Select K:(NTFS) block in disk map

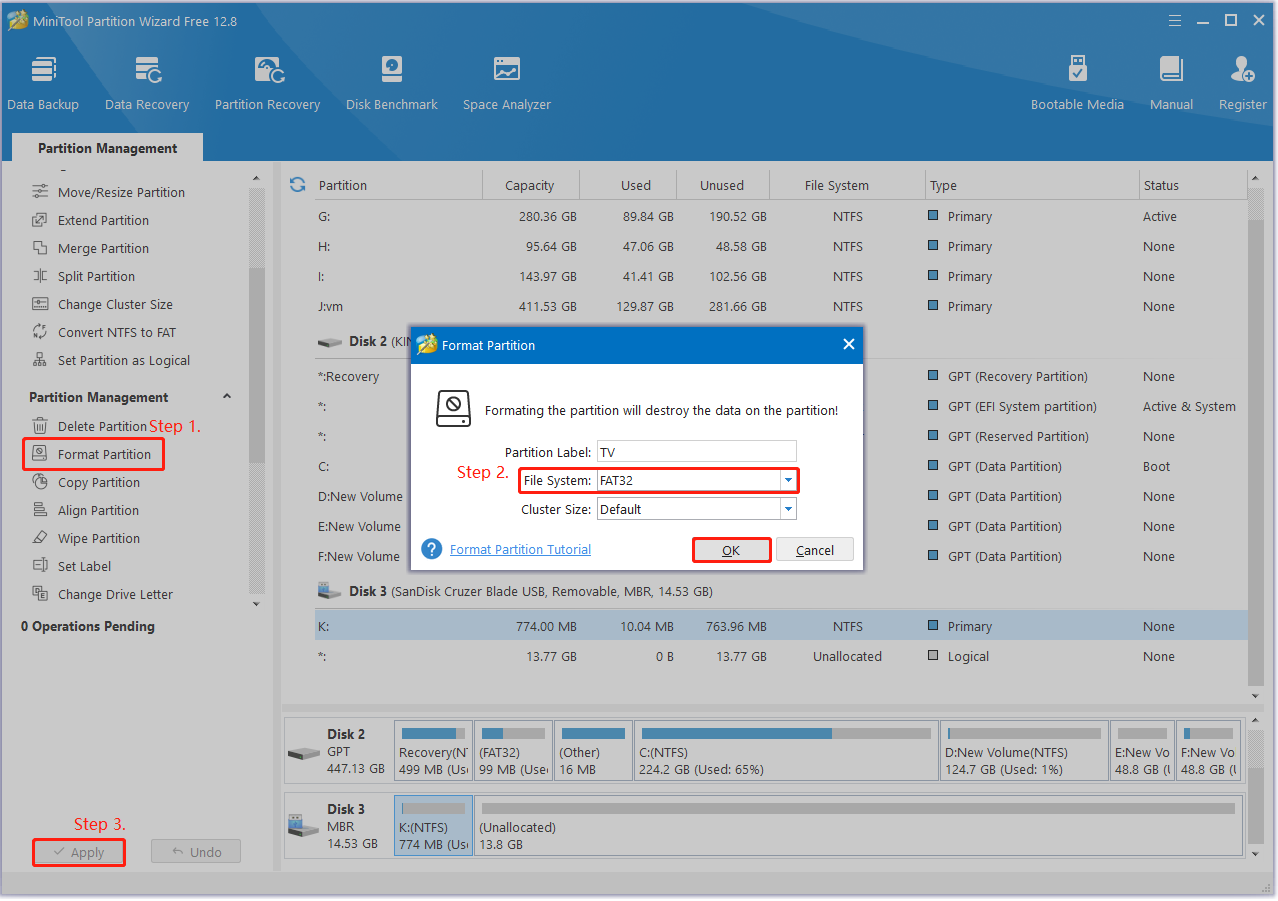pyautogui.click(x=433, y=826)
